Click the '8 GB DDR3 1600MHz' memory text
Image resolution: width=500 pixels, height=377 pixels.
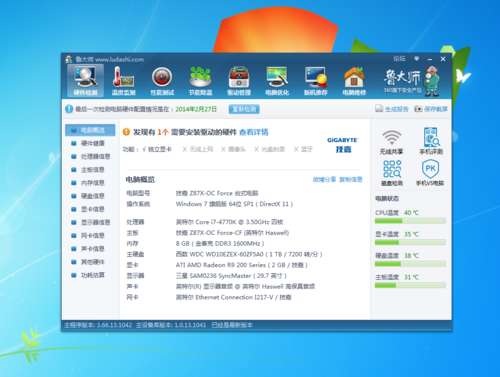[220, 244]
